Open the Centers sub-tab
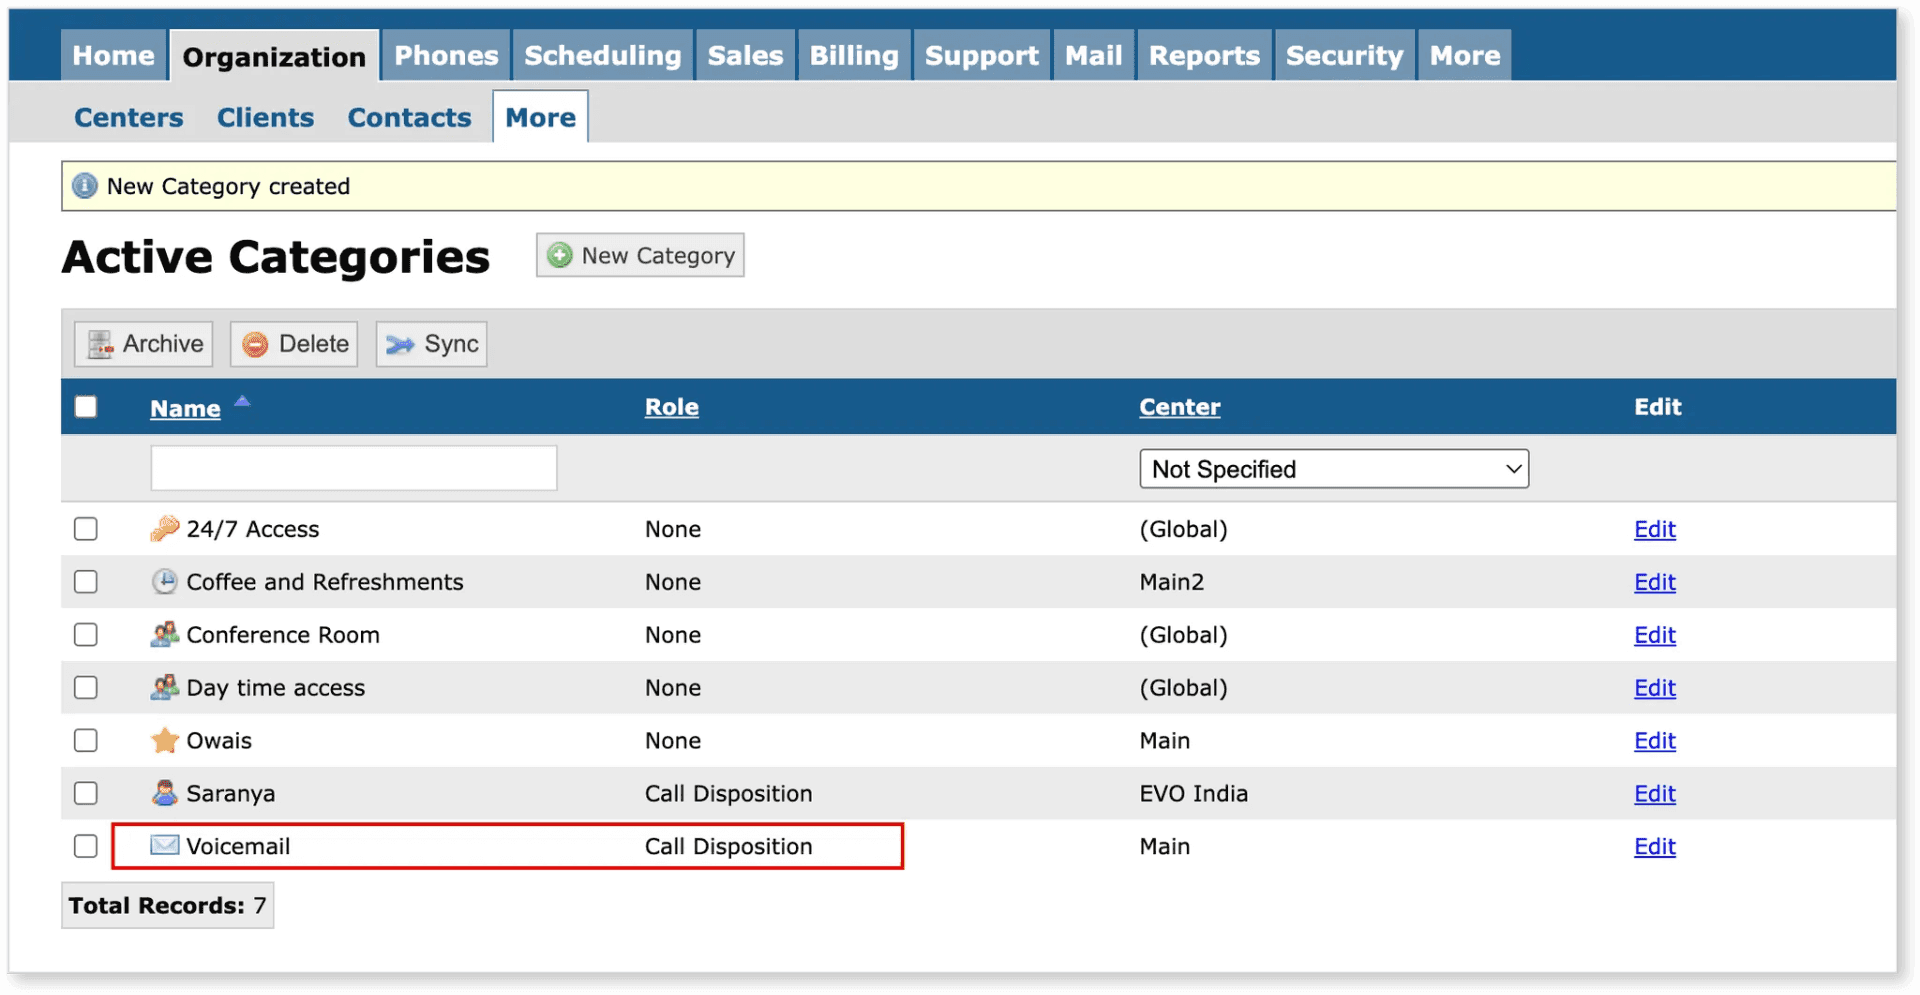Viewport: 1920px width, 995px height. (129, 117)
